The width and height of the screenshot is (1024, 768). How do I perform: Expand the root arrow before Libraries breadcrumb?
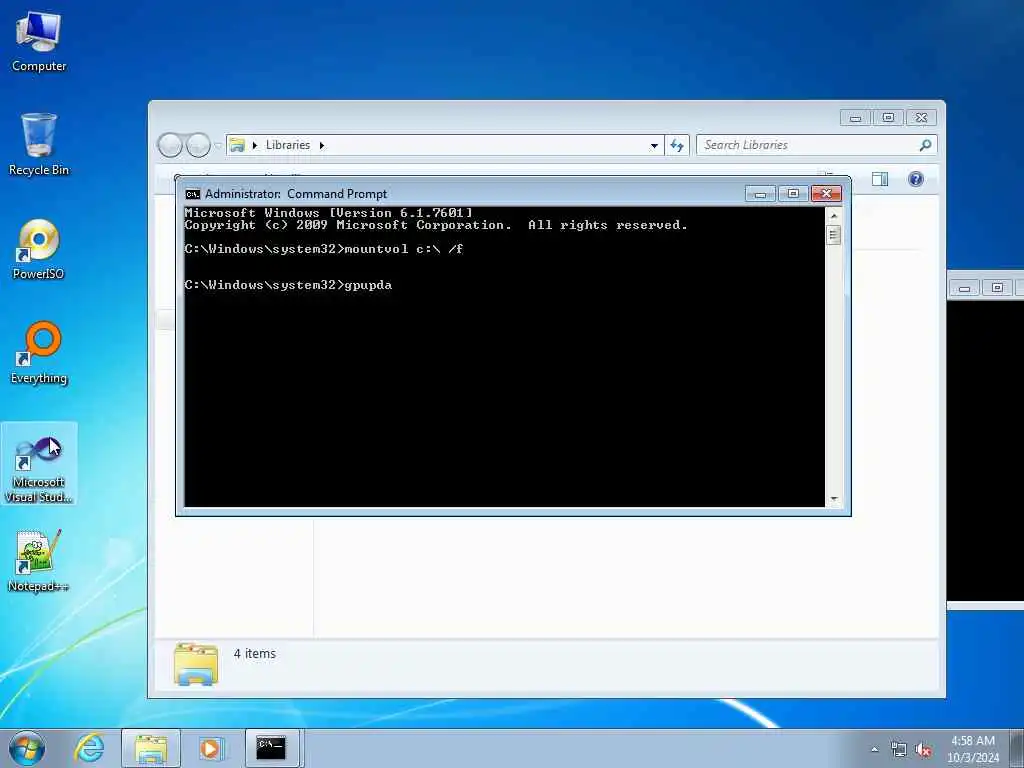[255, 145]
